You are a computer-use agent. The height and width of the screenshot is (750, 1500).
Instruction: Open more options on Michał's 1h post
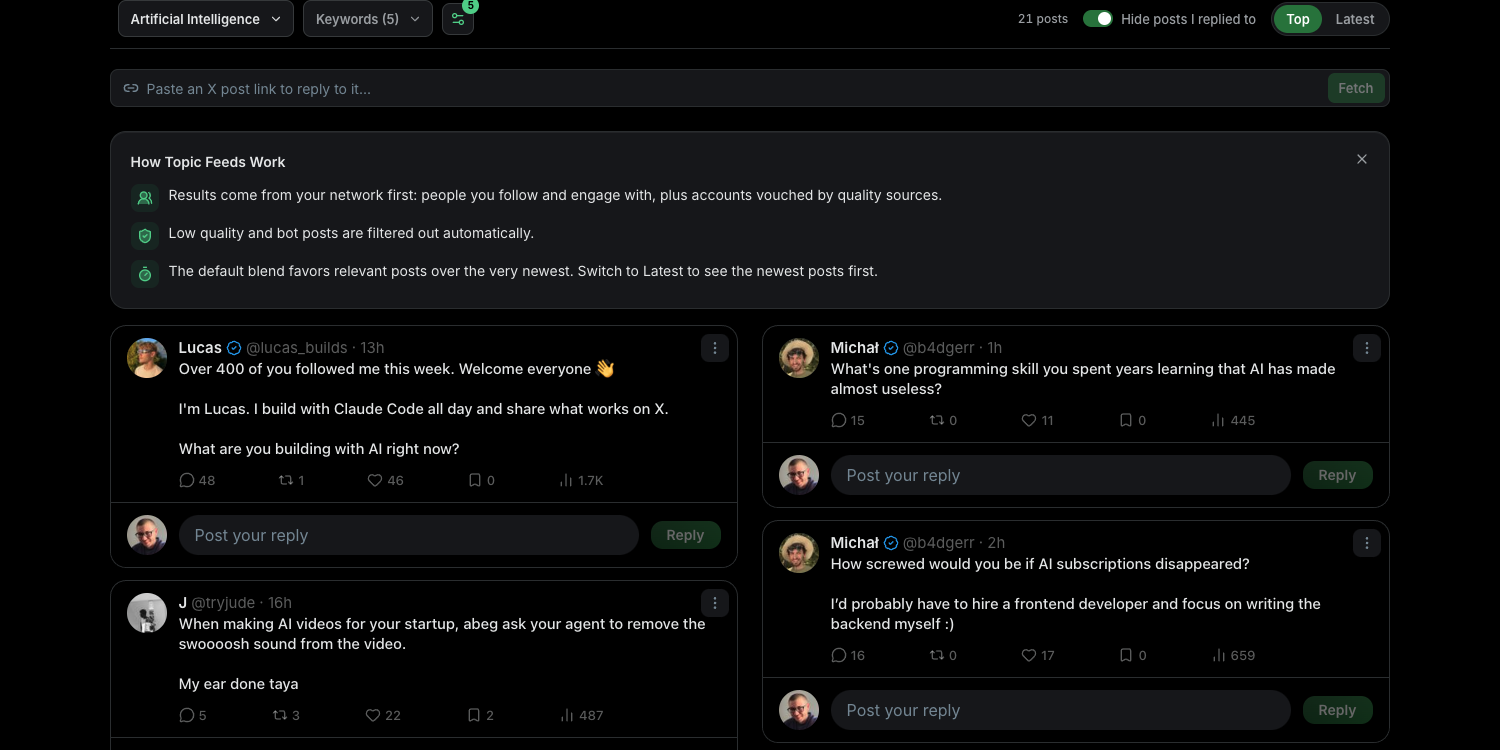(x=1366, y=348)
